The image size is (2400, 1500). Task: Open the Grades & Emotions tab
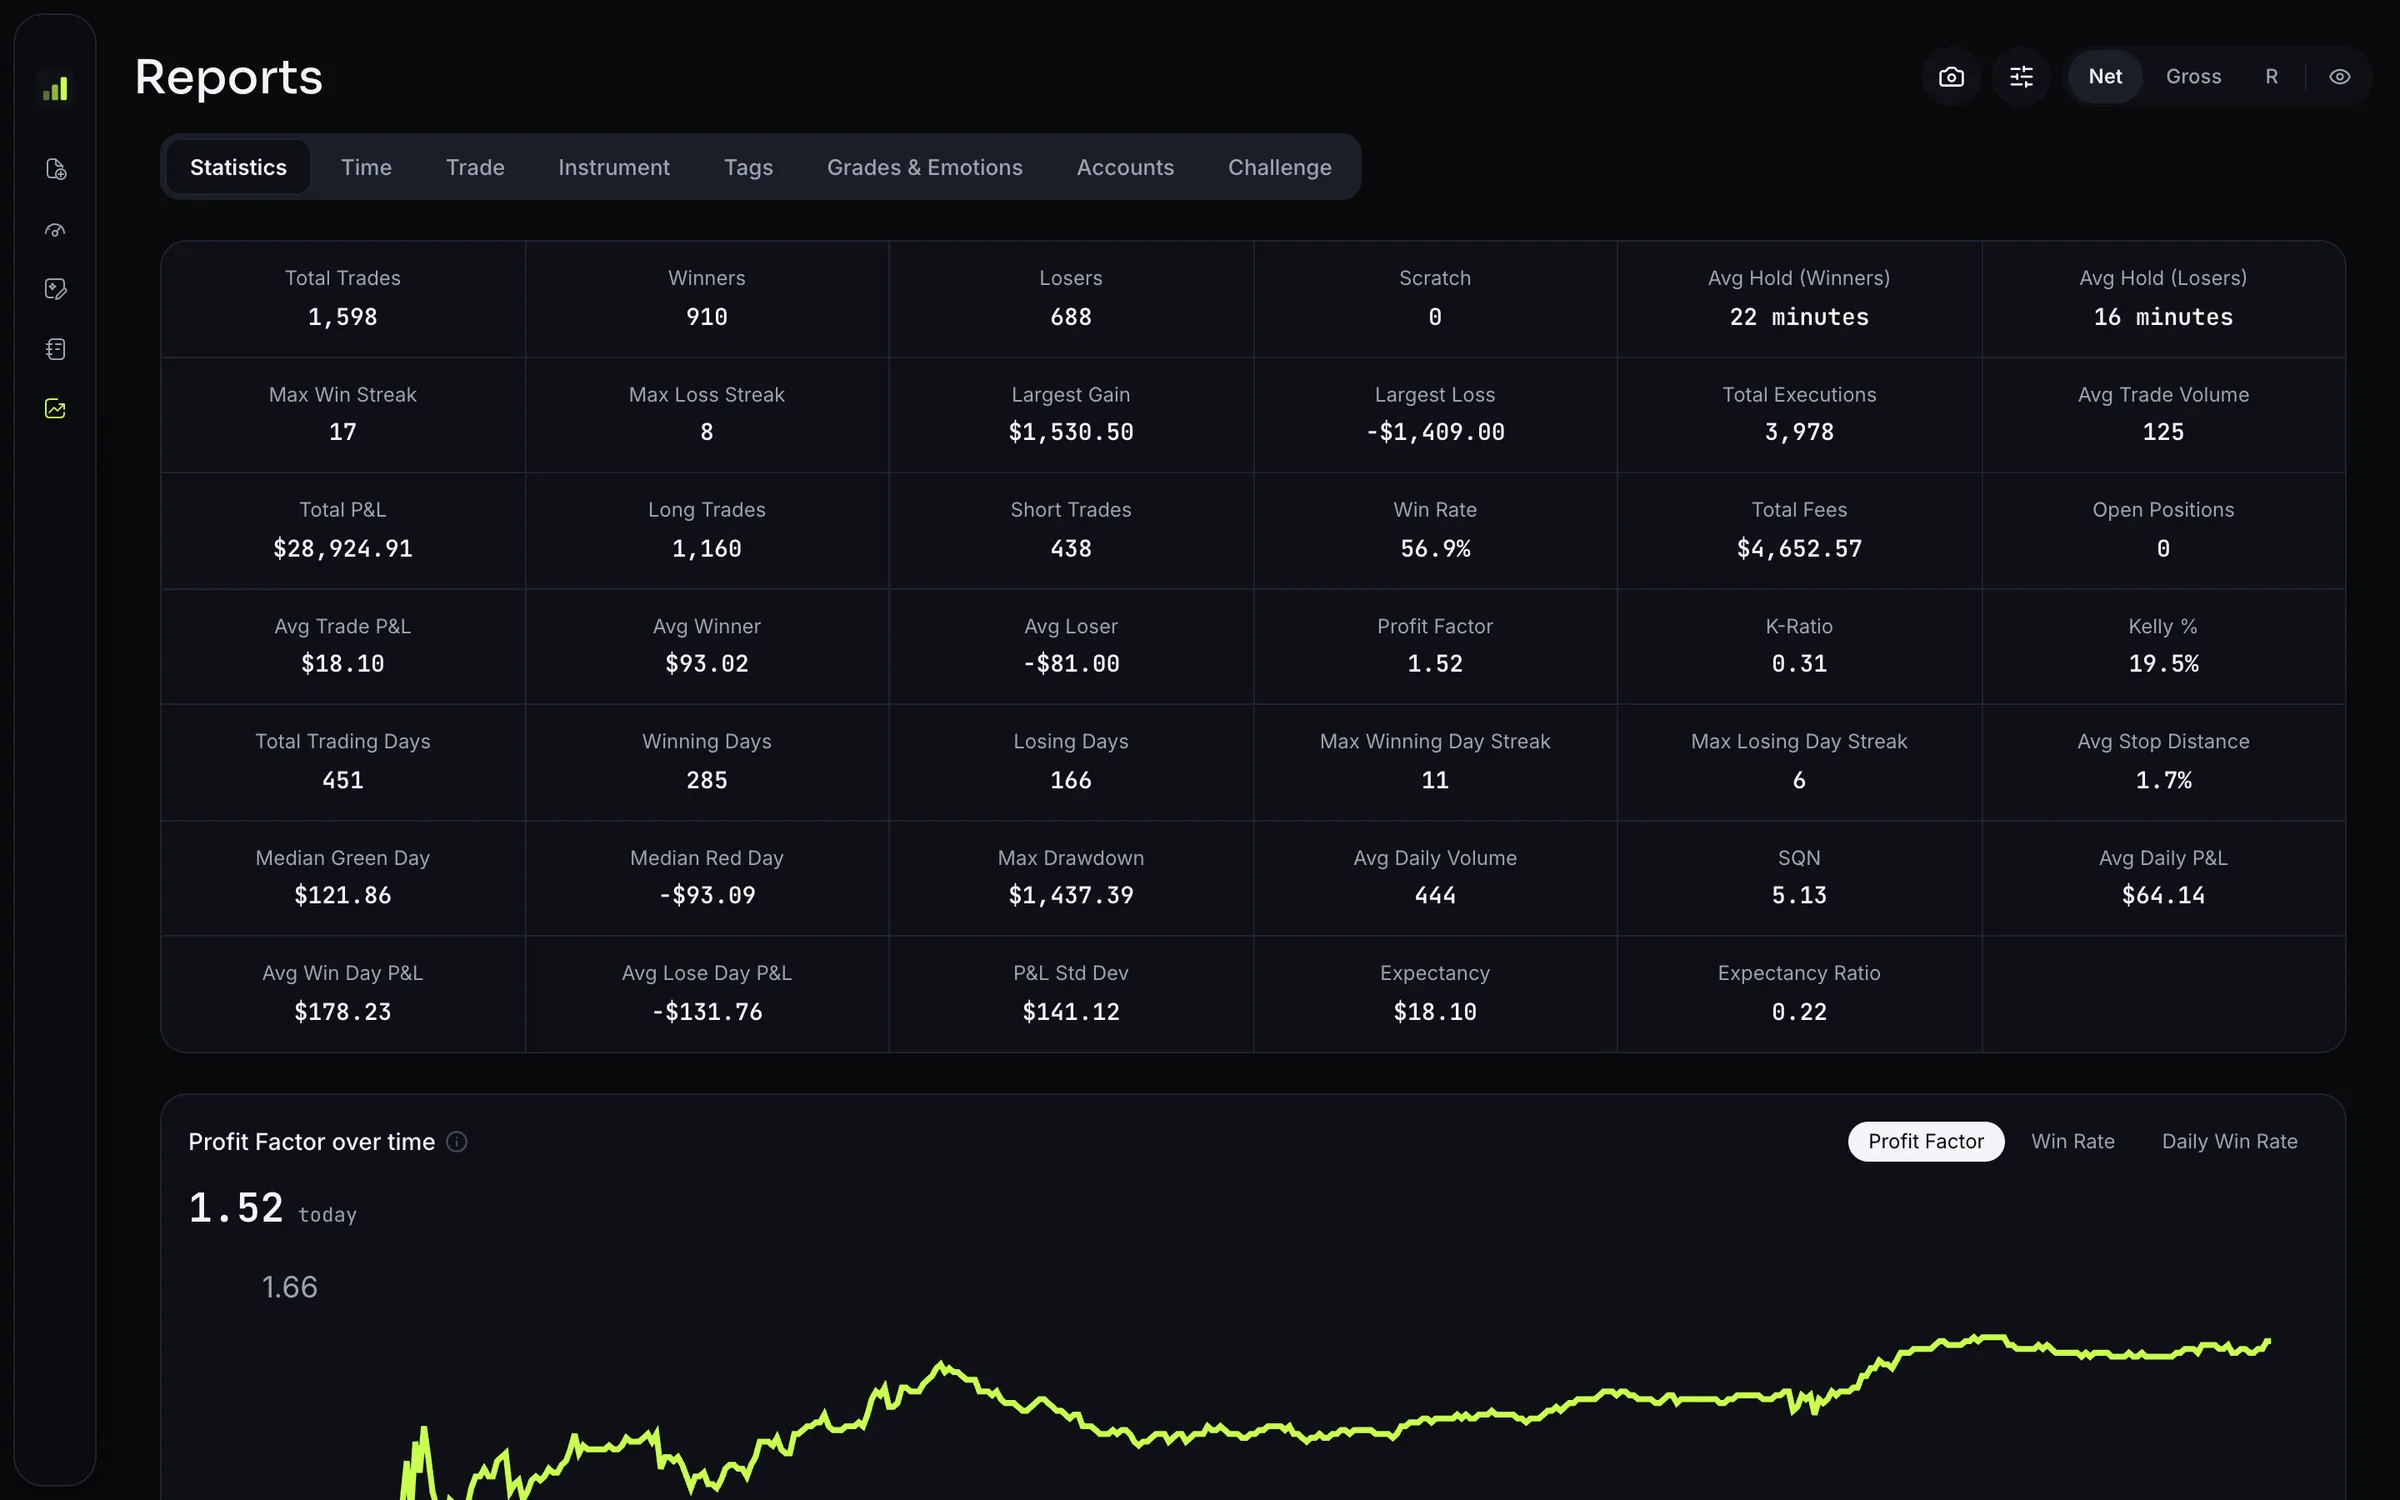[x=924, y=167]
